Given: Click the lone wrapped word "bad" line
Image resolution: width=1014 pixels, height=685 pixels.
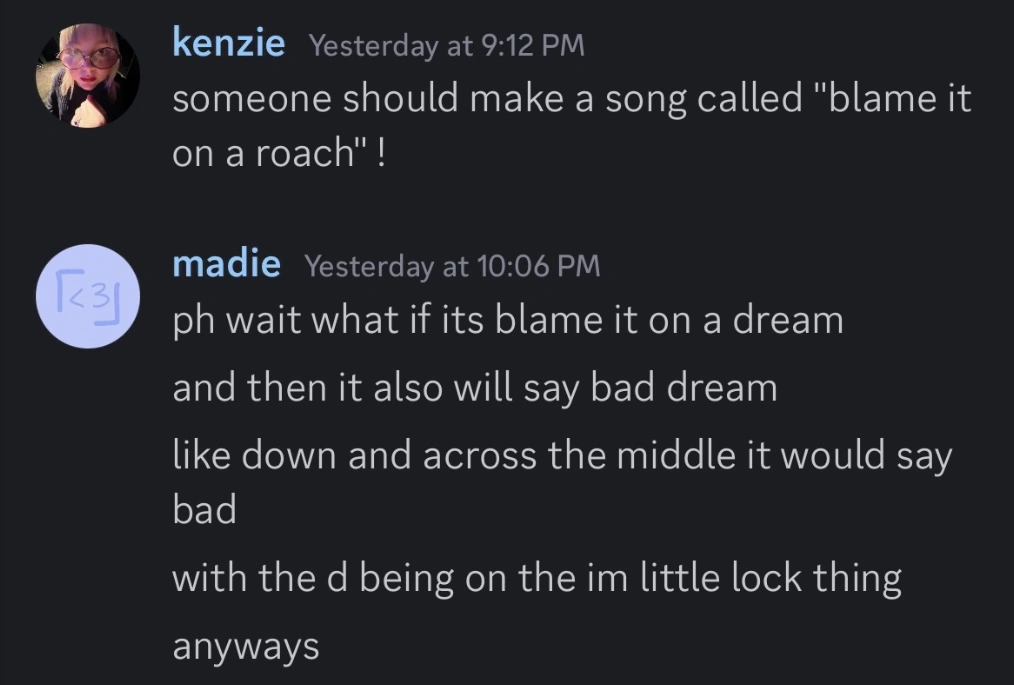Looking at the screenshot, I should click(x=204, y=511).
